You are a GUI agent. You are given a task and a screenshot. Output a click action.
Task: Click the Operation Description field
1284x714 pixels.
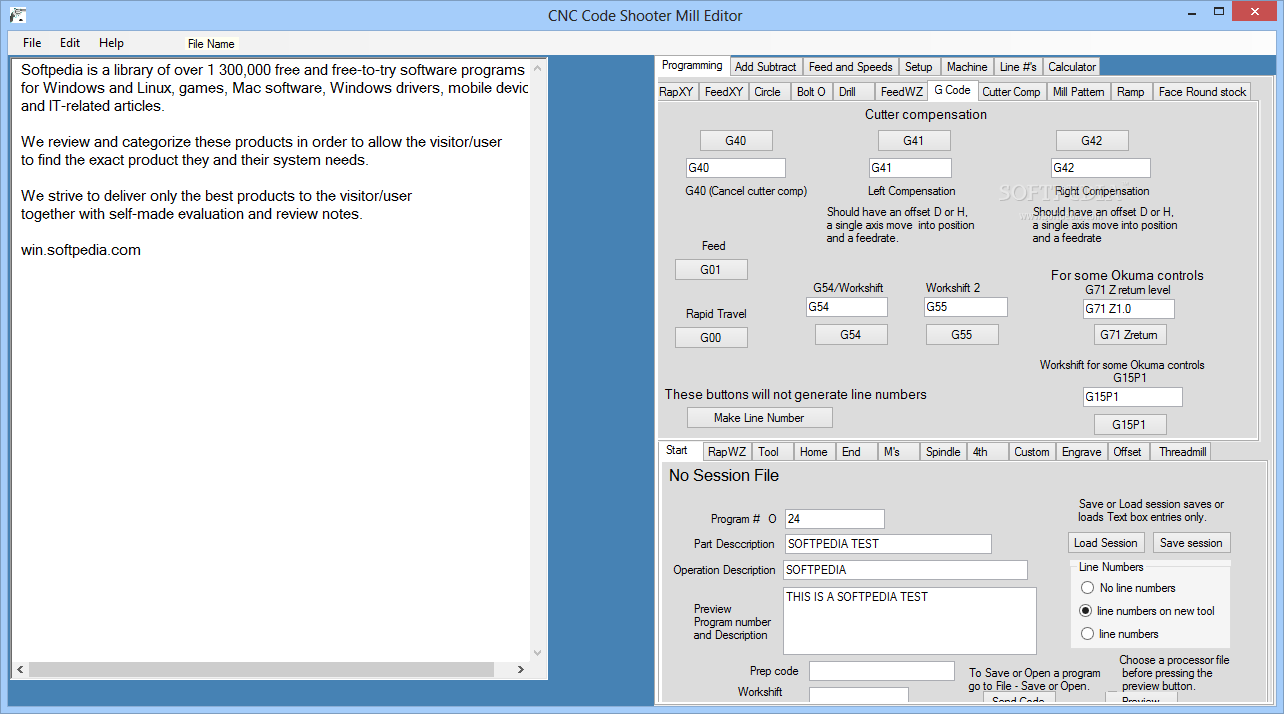coord(905,570)
